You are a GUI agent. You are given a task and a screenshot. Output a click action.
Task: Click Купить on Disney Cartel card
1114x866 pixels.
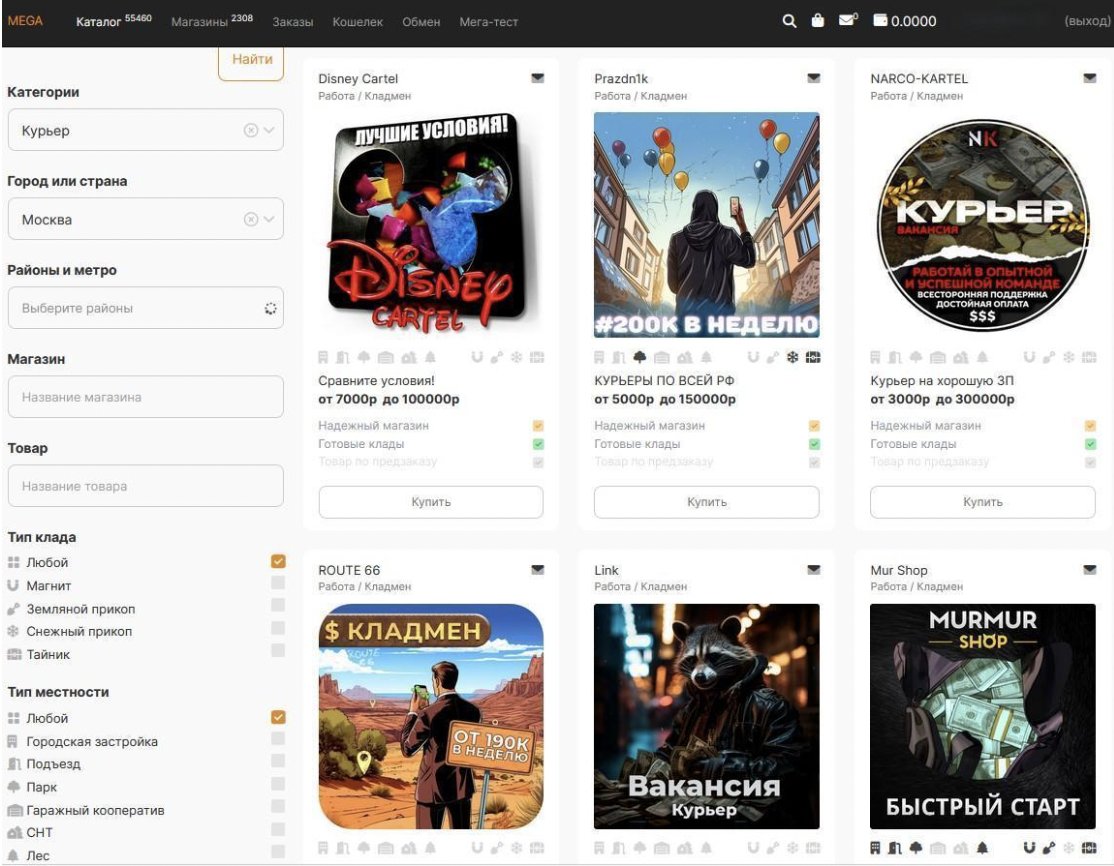point(431,502)
